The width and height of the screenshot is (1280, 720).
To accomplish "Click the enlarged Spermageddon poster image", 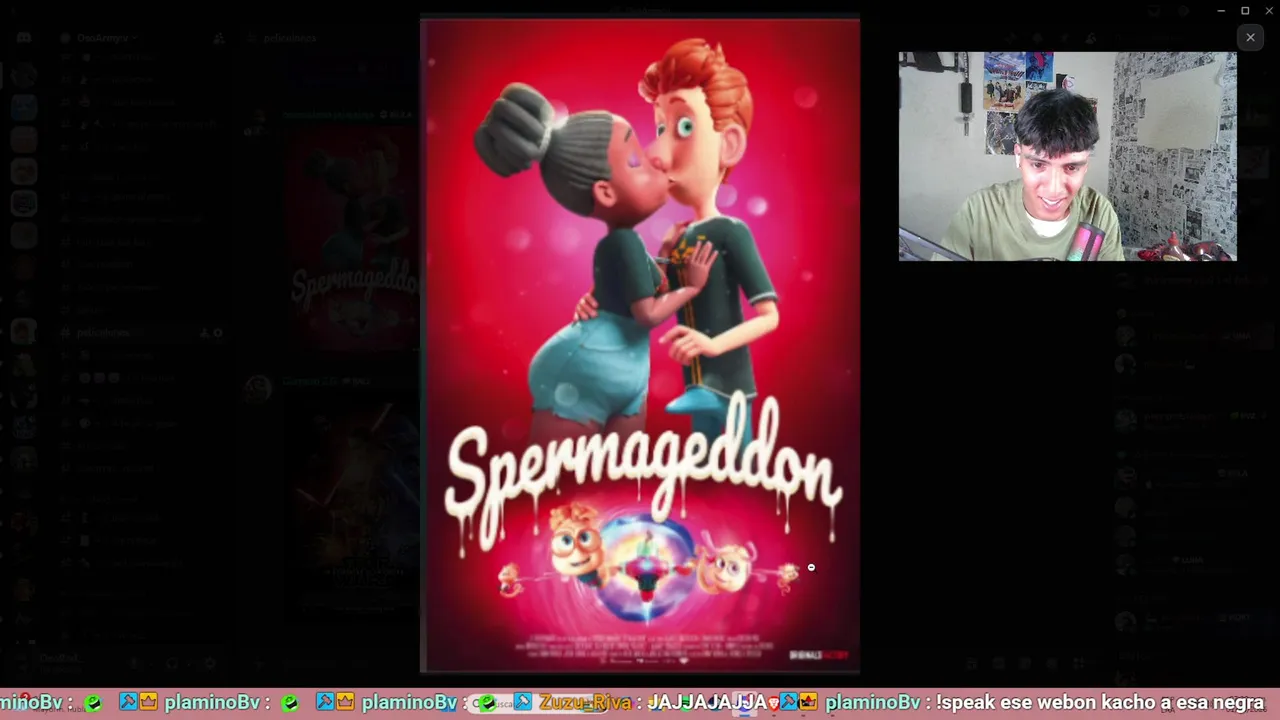I will coord(640,346).
